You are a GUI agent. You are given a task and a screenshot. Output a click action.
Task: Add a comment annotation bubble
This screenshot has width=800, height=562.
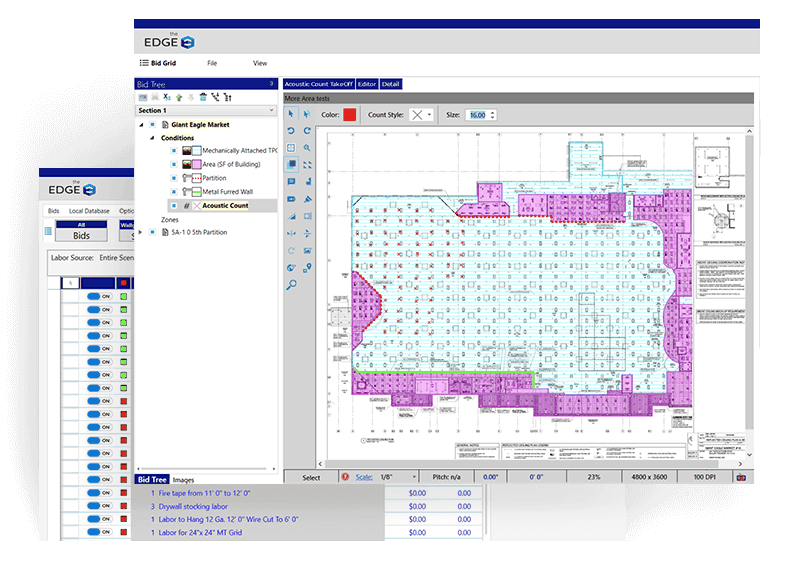pos(291,182)
